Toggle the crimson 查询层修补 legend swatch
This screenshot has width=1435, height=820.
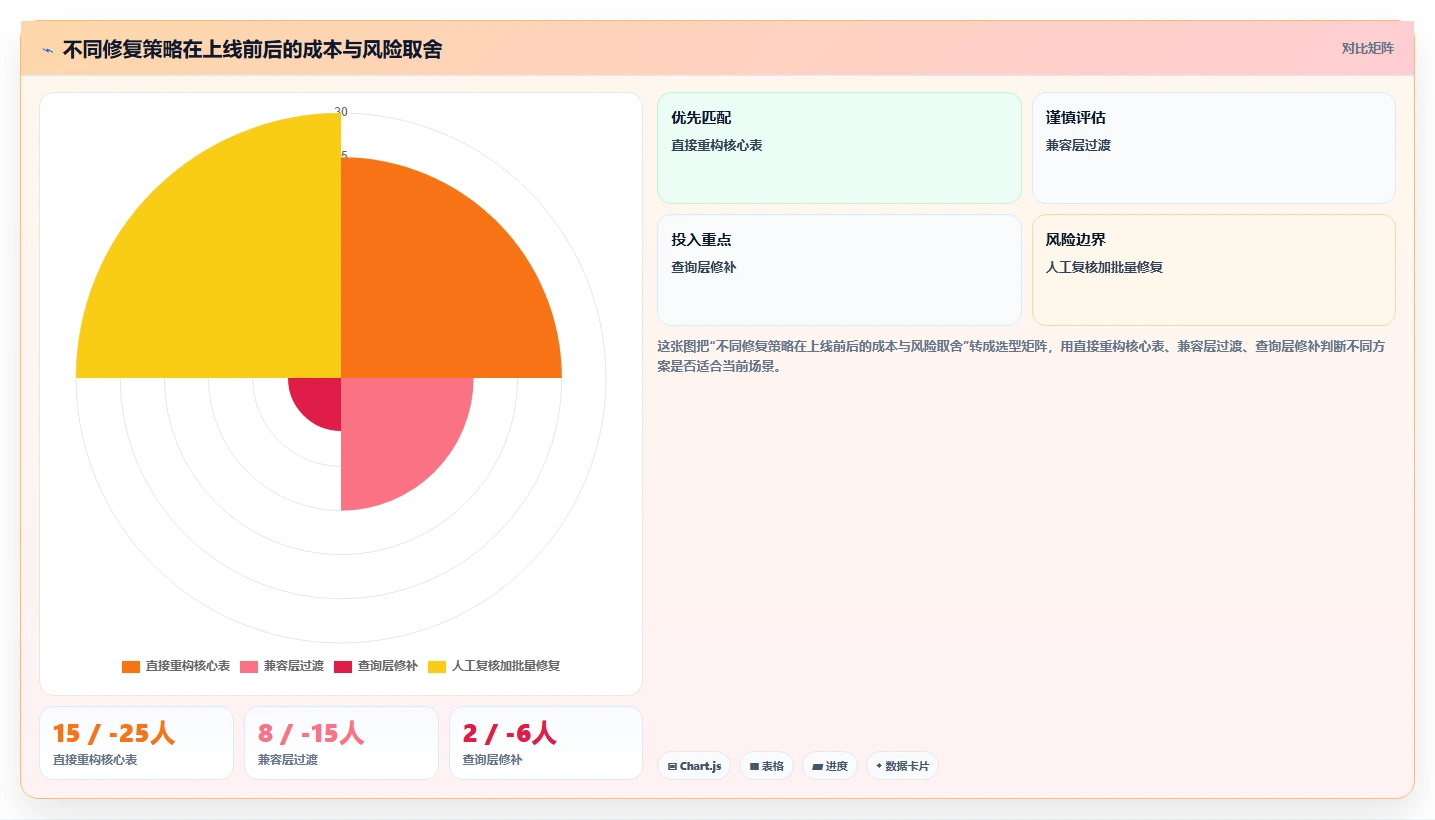343,666
